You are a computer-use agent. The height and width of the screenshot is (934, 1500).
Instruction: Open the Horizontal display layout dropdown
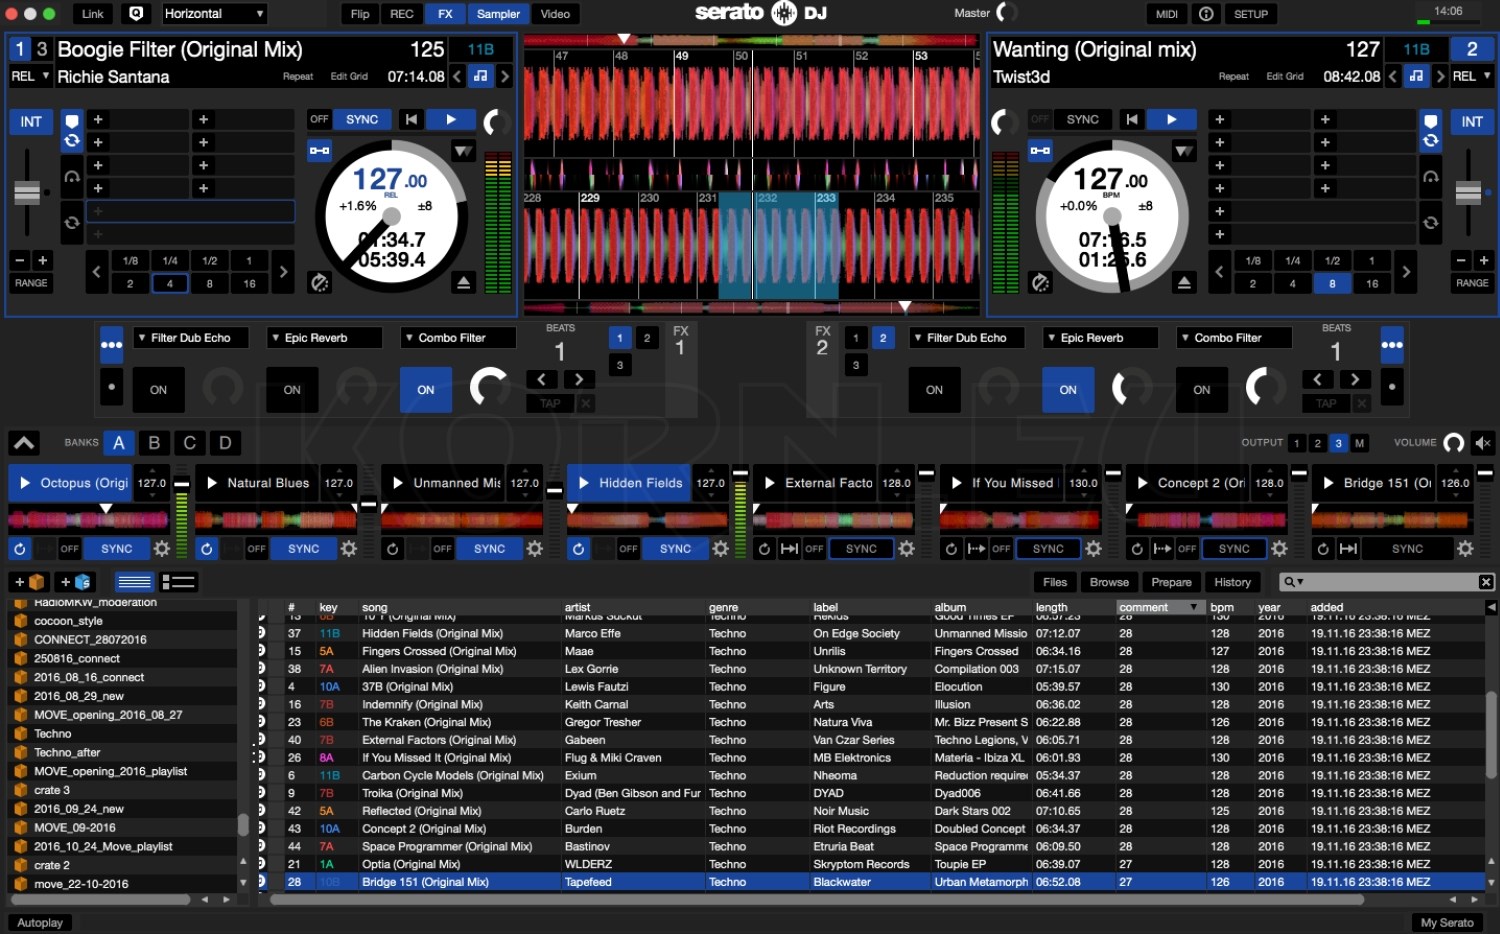coord(213,14)
